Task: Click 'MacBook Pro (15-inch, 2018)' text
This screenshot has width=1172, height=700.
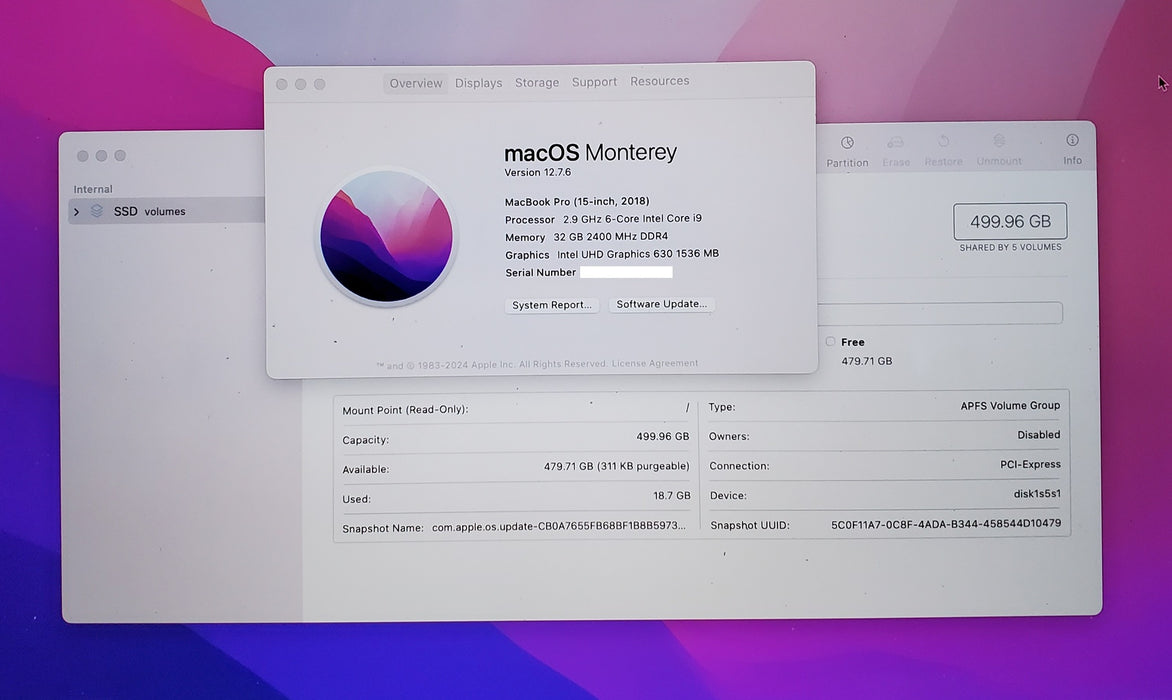Action: 577,201
